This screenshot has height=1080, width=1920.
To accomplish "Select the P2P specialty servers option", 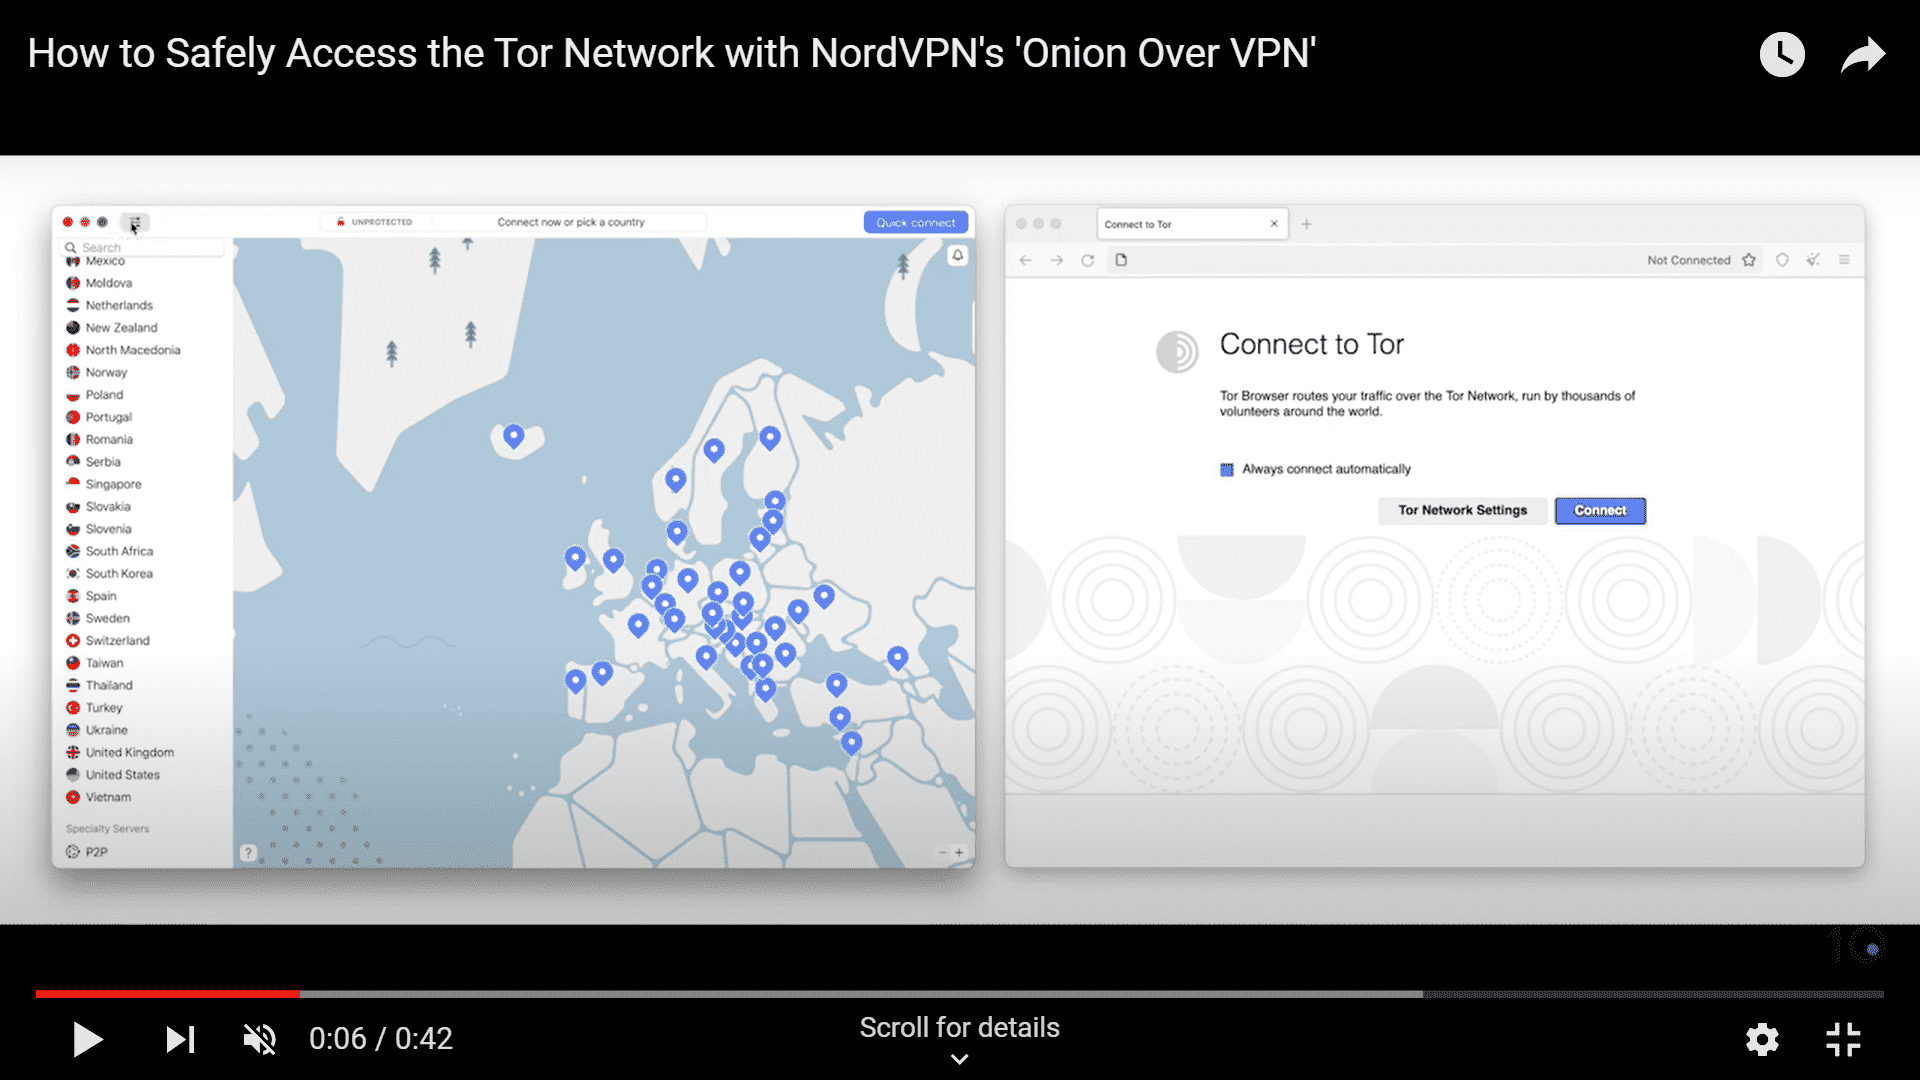I will pos(98,853).
